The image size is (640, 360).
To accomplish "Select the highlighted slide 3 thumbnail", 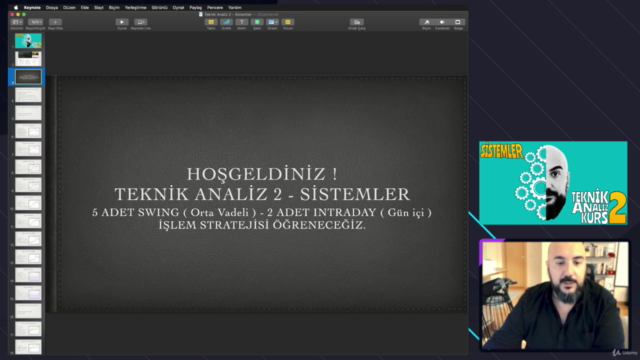I will (x=28, y=77).
